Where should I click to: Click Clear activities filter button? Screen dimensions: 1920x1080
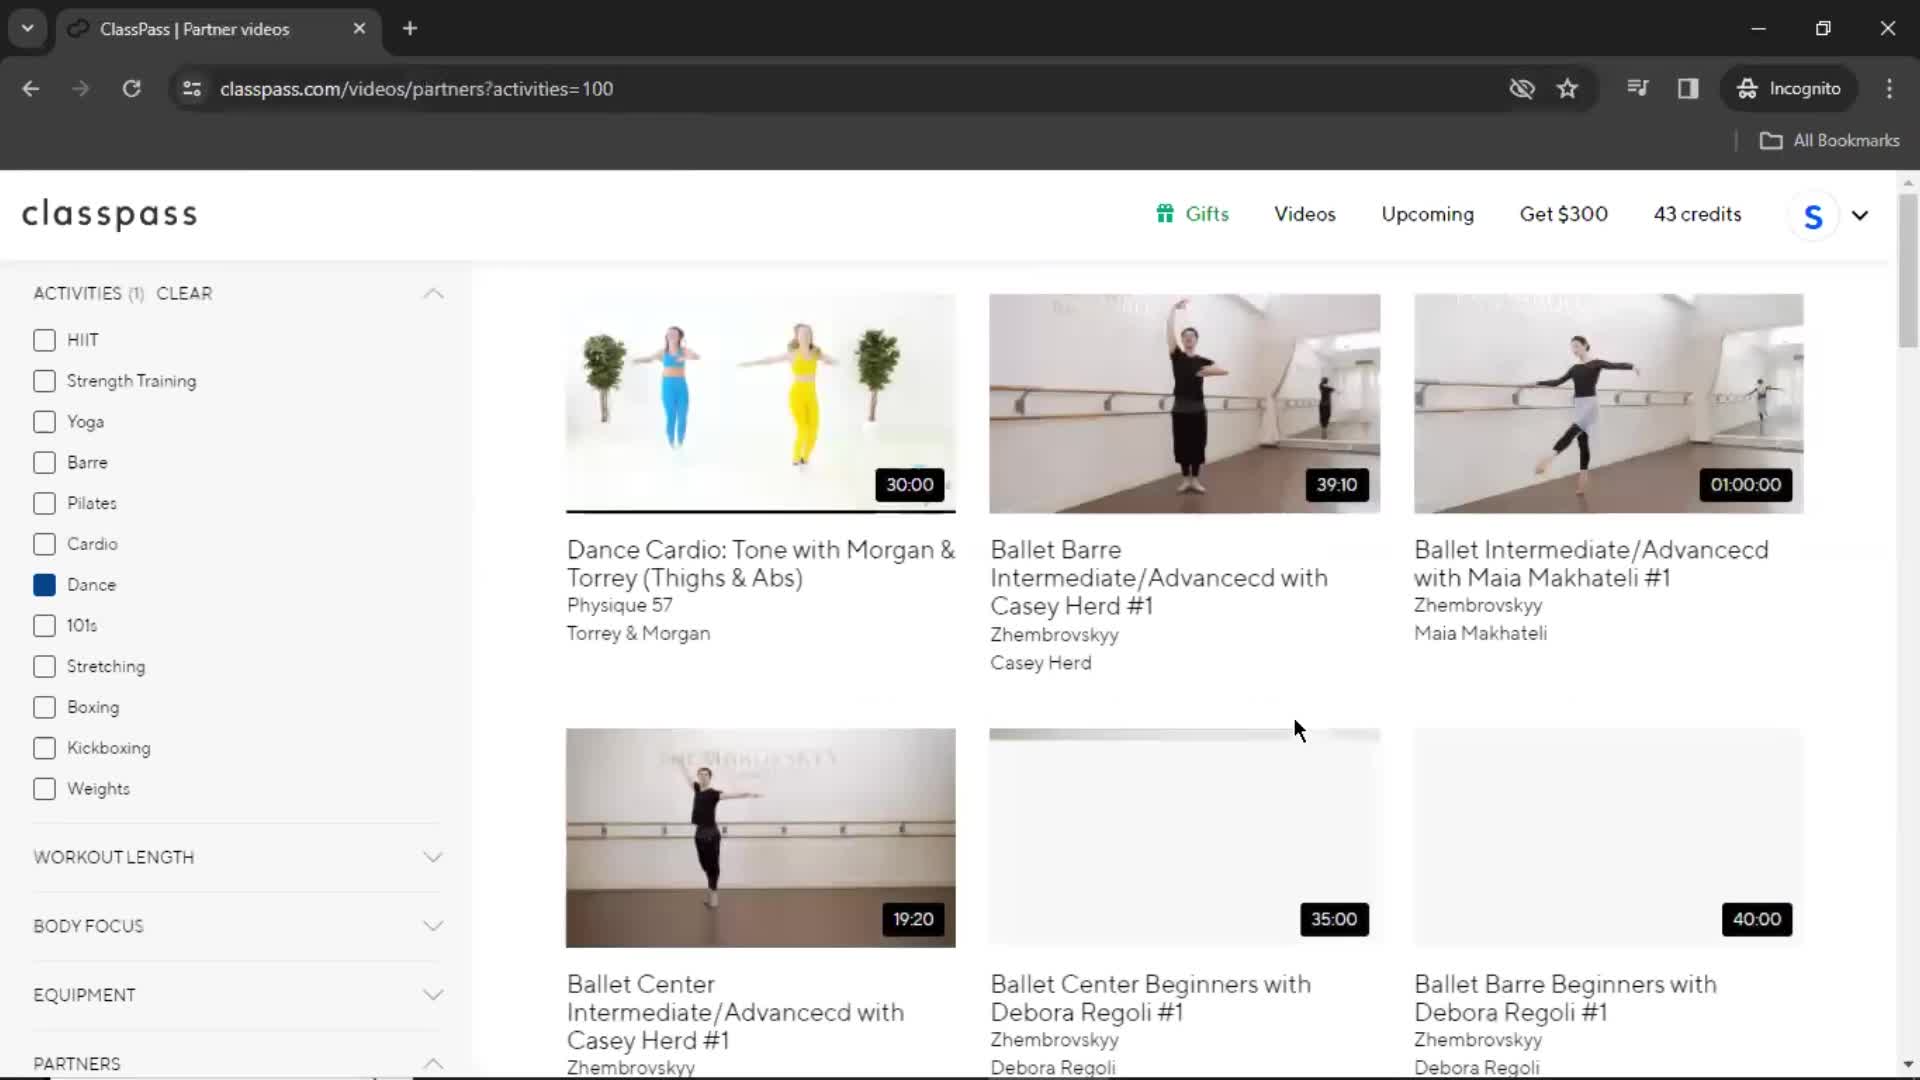coord(183,293)
